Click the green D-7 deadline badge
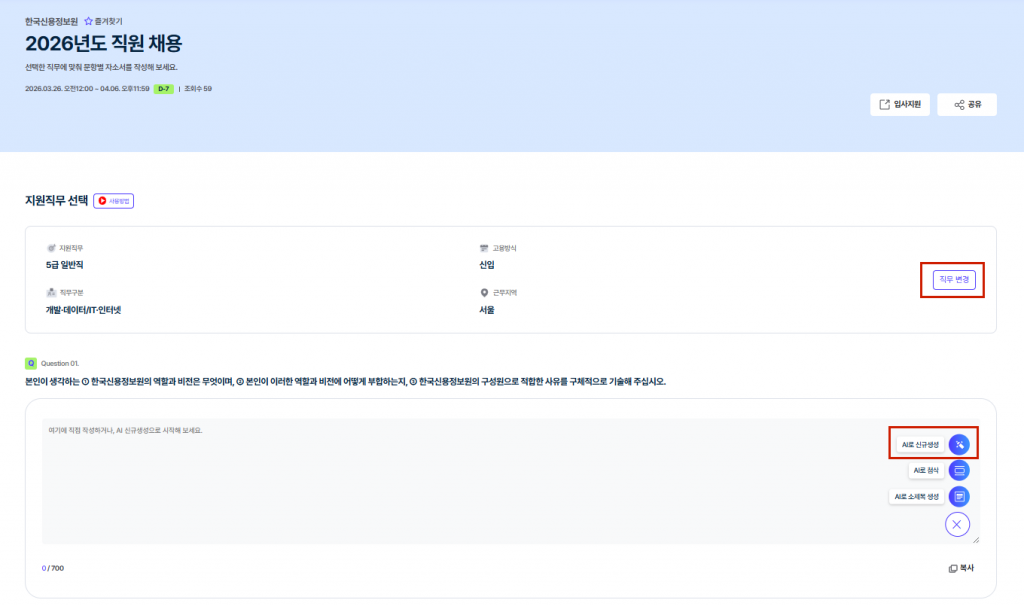Viewport: 1024px width, 606px height. pos(163,89)
